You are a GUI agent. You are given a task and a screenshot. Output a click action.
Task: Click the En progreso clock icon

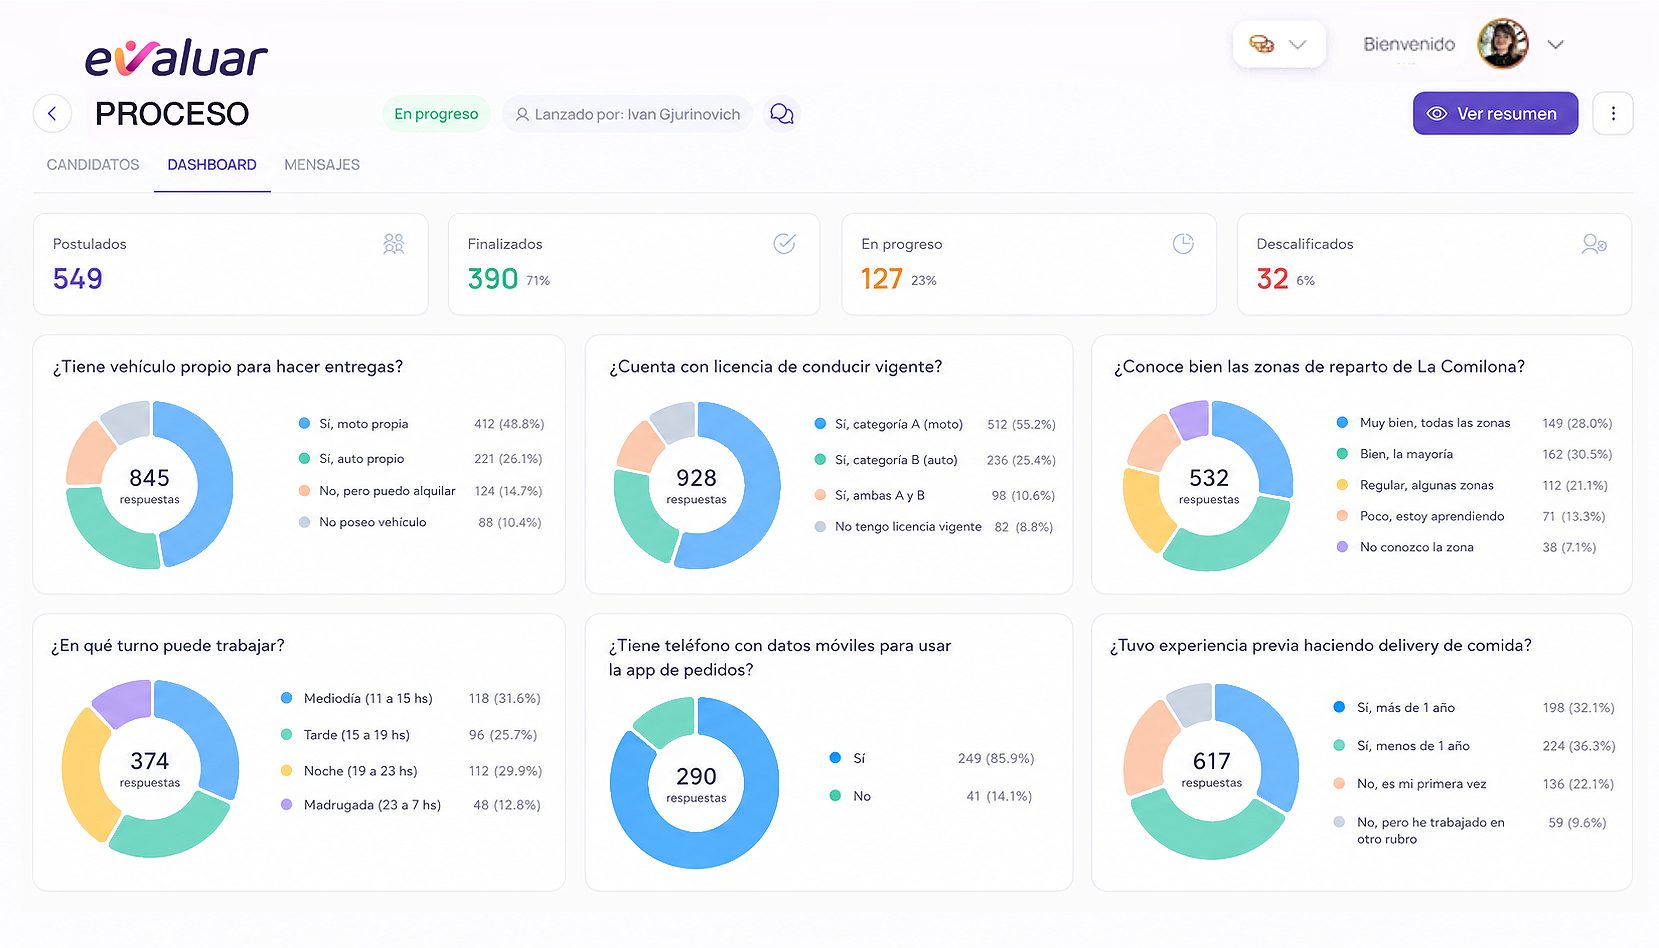click(1183, 243)
